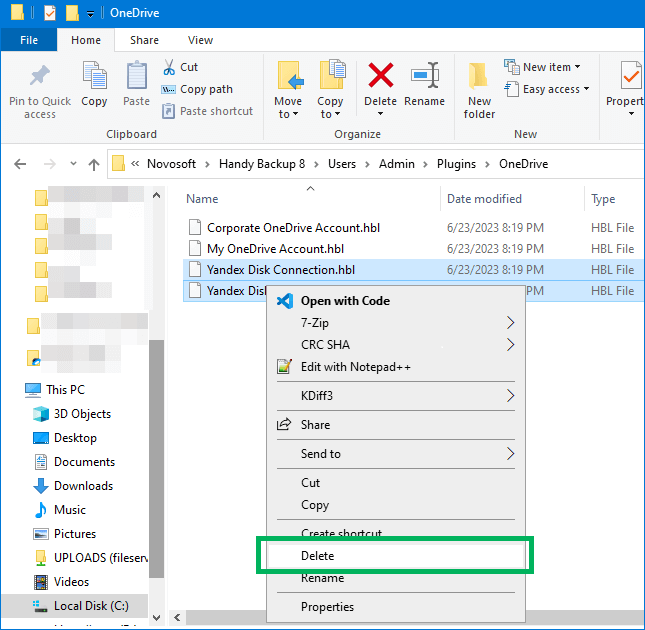Click the Up one level arrow

tap(94, 164)
